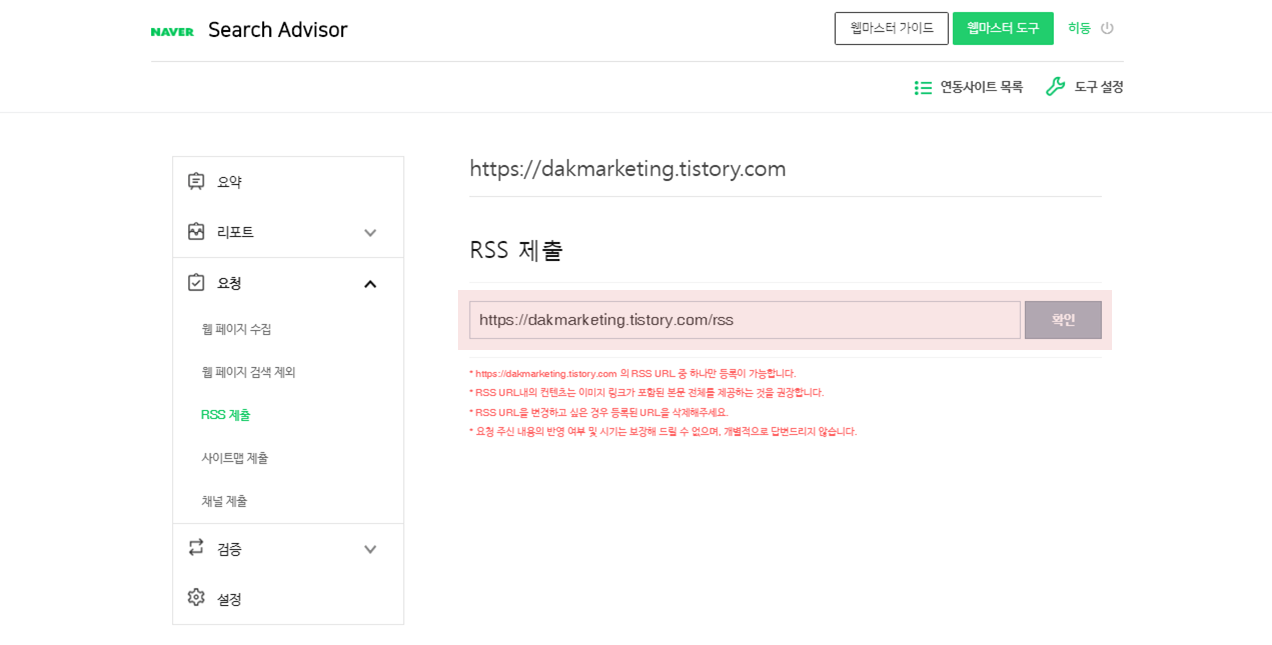Click the 리포트 chart icon

coord(196,231)
